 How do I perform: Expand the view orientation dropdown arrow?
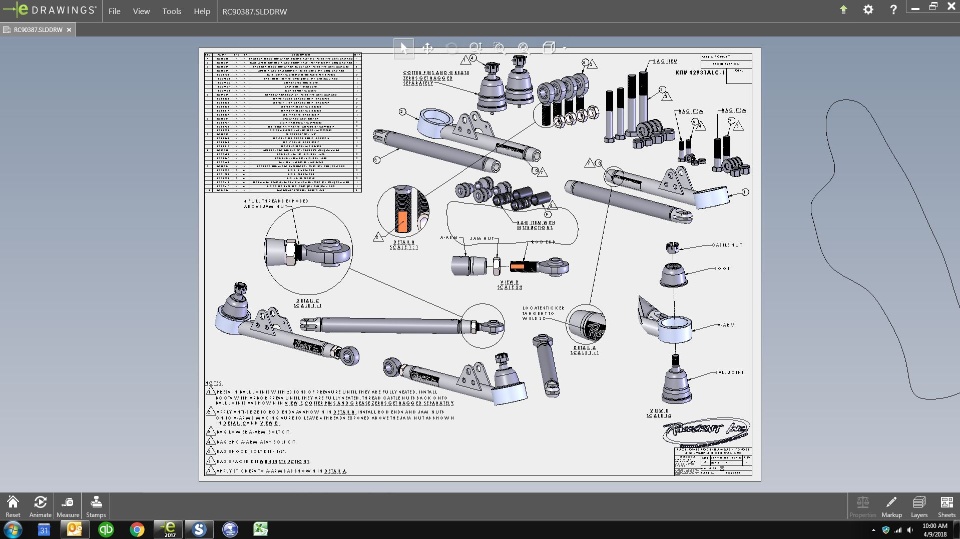564,48
